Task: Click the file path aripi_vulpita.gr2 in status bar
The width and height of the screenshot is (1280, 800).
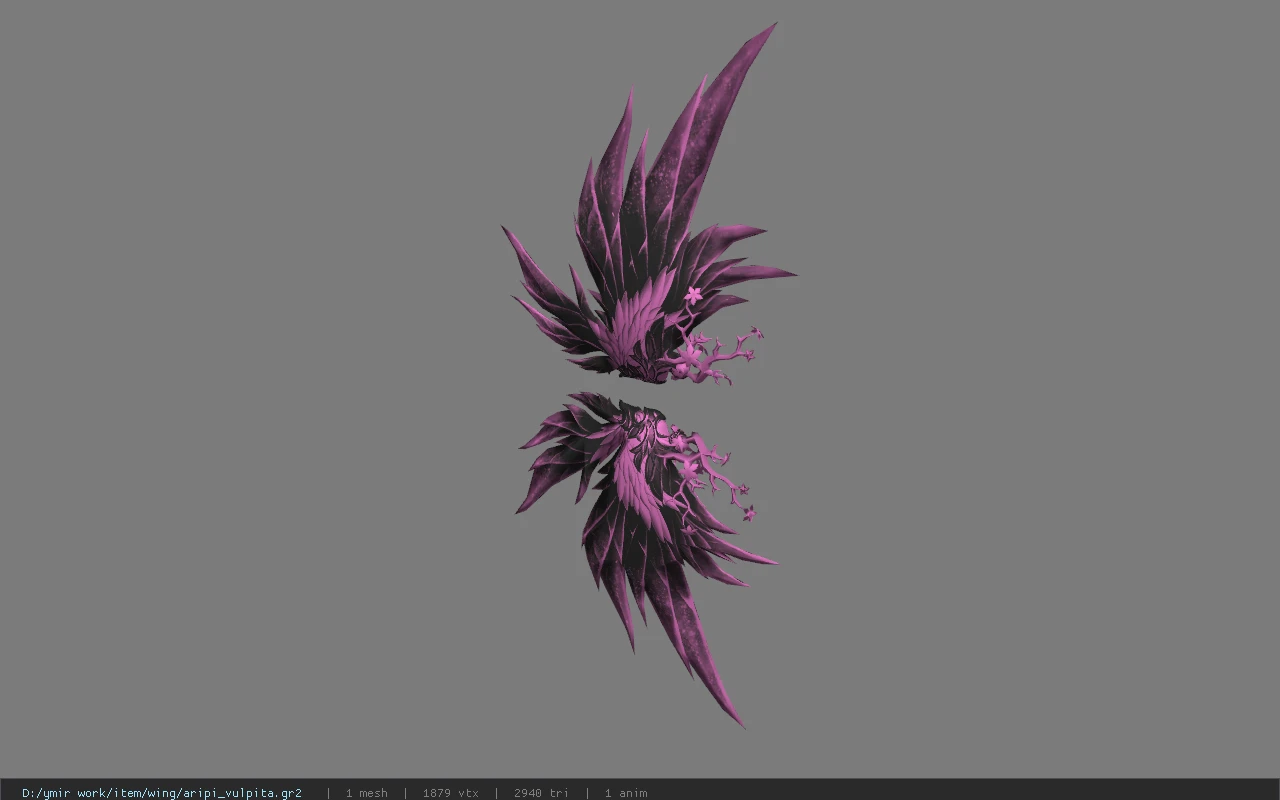Action: (x=162, y=793)
